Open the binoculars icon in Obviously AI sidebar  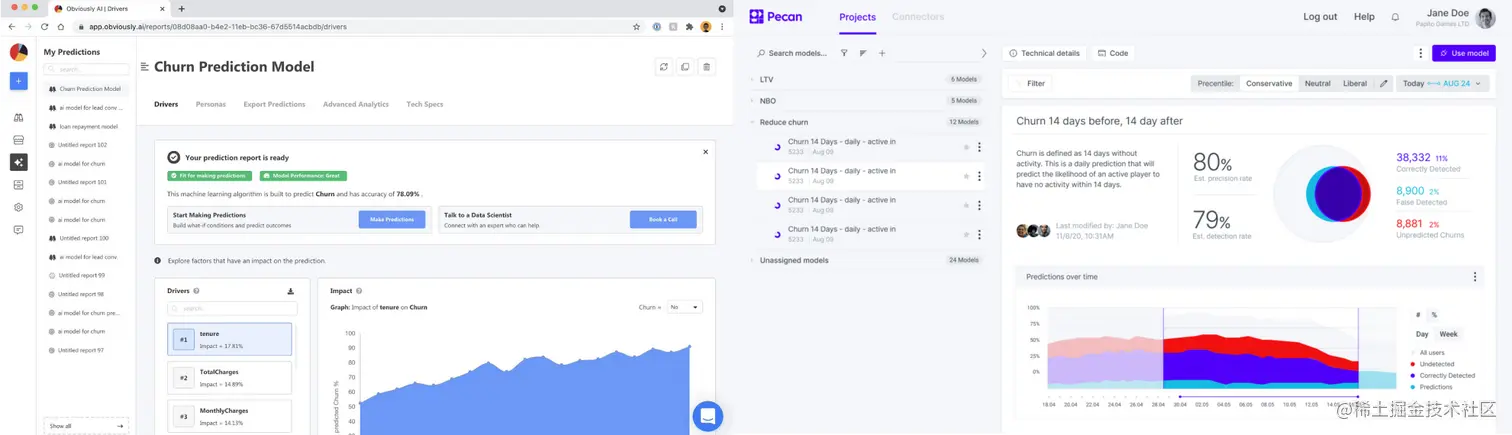[18, 117]
